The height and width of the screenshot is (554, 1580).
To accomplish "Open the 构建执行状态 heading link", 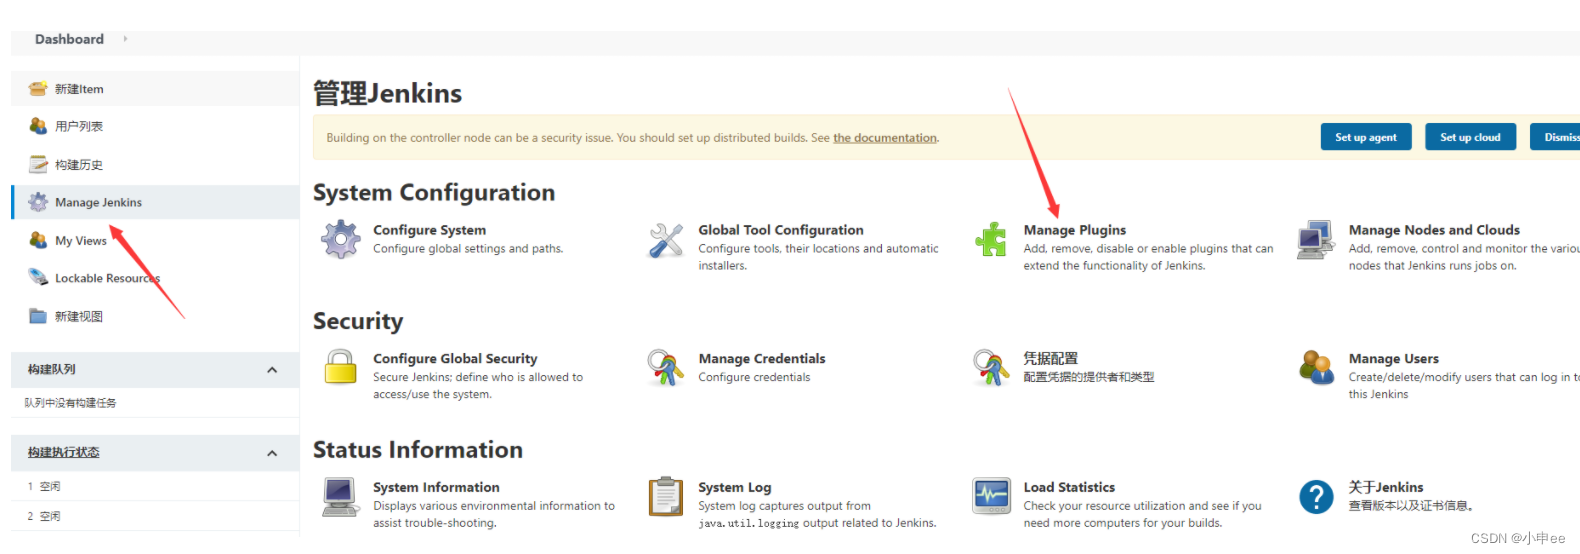I will pyautogui.click(x=64, y=453).
